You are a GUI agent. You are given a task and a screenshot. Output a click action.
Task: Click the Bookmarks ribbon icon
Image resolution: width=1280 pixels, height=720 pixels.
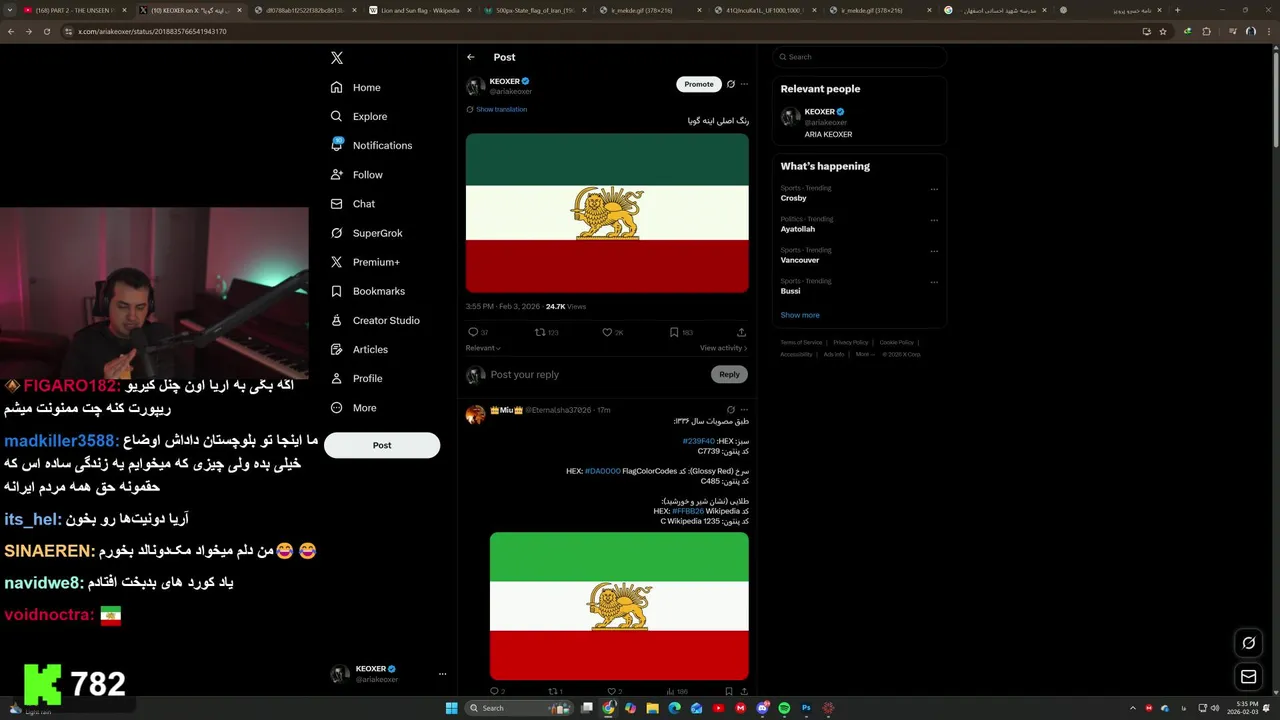[x=337, y=291]
